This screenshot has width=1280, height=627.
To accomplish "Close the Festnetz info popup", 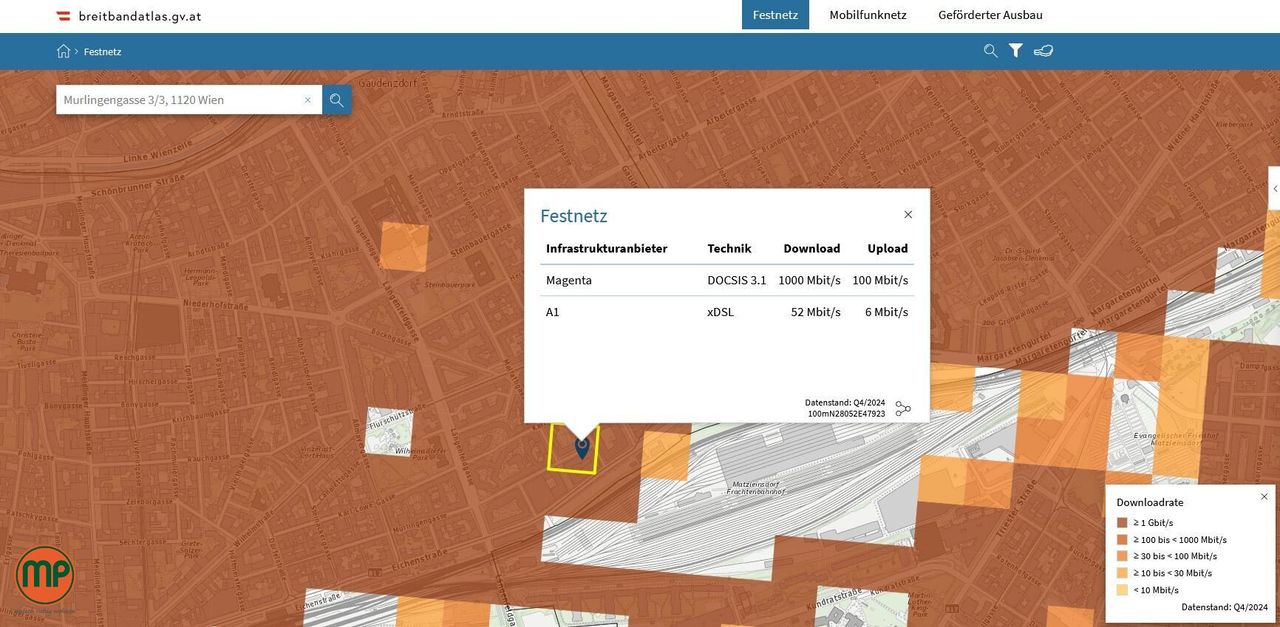I will pos(908,215).
